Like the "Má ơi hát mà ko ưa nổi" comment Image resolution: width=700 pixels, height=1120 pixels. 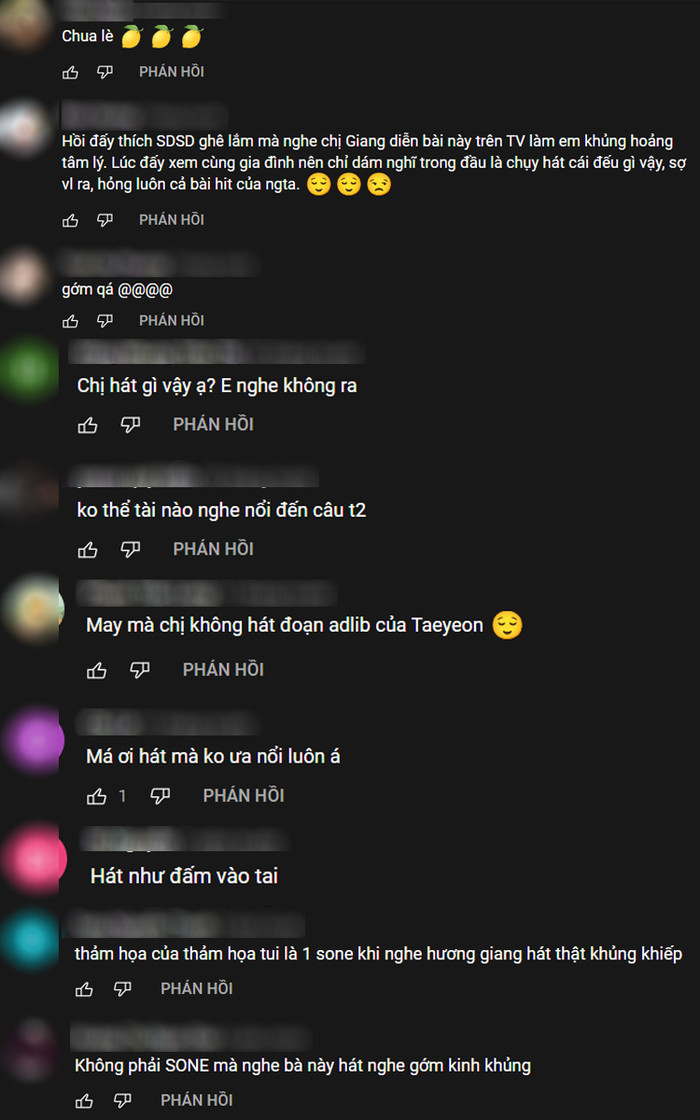pos(97,796)
